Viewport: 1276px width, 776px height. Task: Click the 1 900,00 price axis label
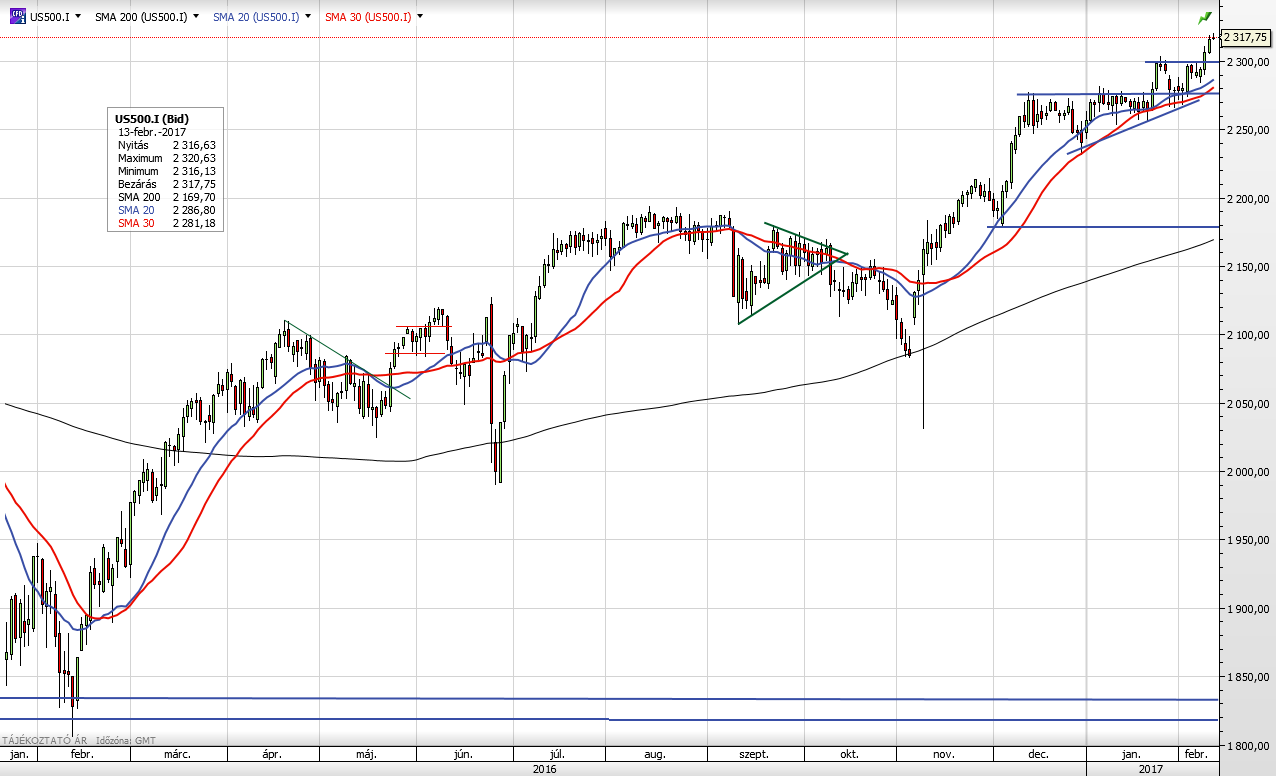pyautogui.click(x=1249, y=609)
